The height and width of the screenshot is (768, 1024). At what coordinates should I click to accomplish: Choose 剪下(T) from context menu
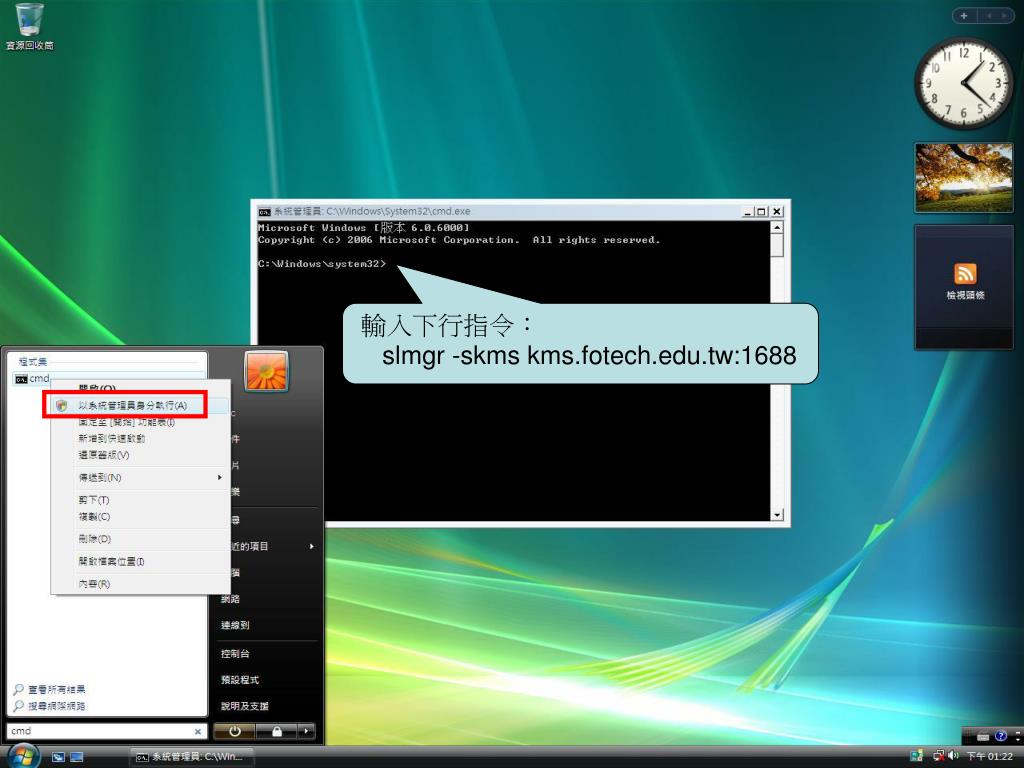click(94, 500)
